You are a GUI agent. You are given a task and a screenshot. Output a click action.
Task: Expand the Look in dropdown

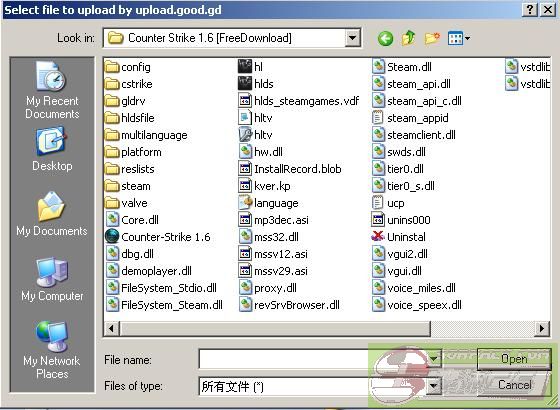[352, 38]
